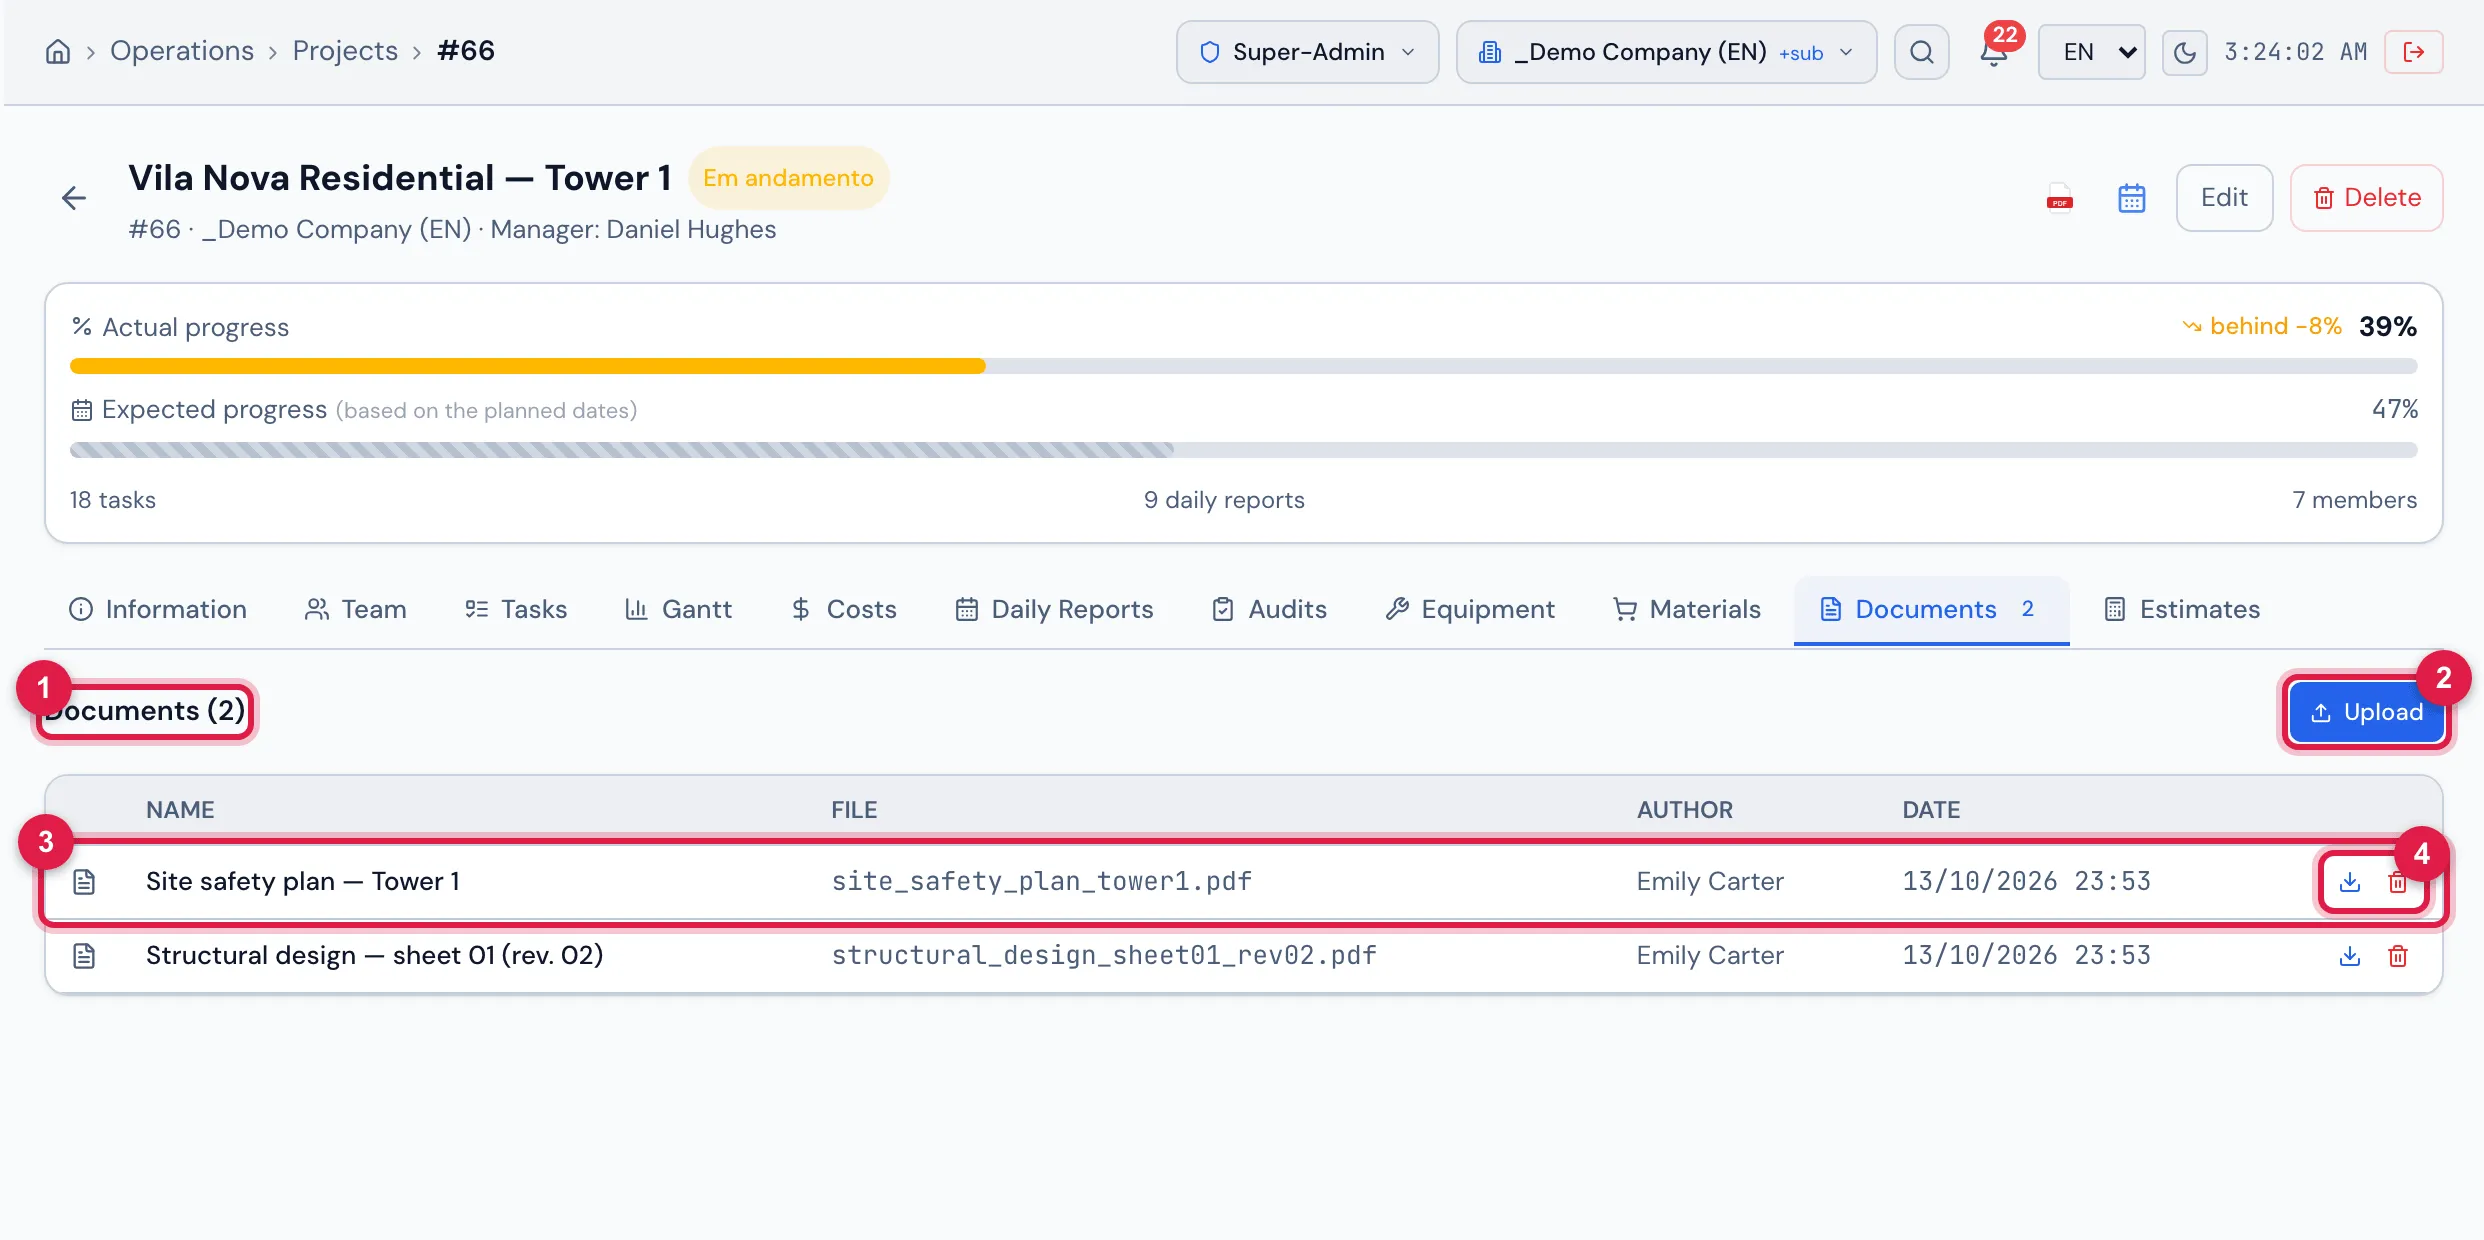
Task: Click the file icon beside Site safety plan
Action: [x=84, y=882]
